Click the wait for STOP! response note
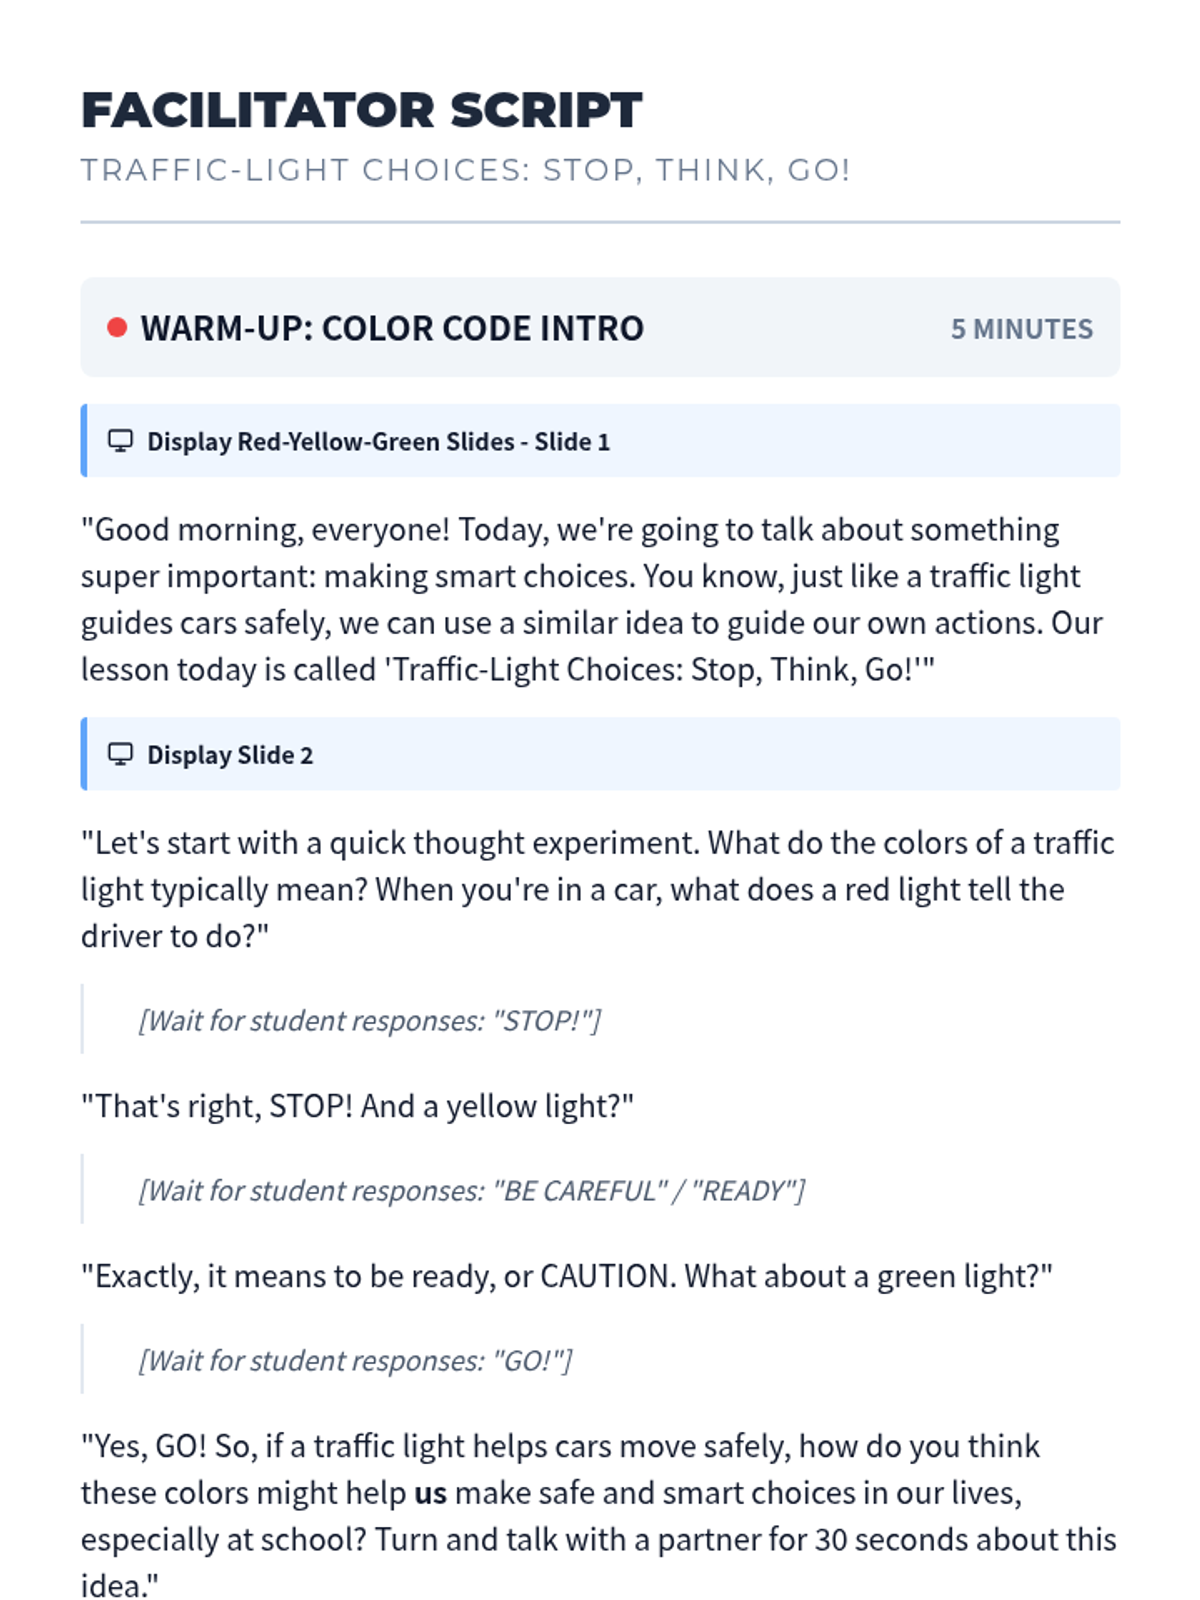Viewport: 1200px width, 1600px height. pos(369,1021)
